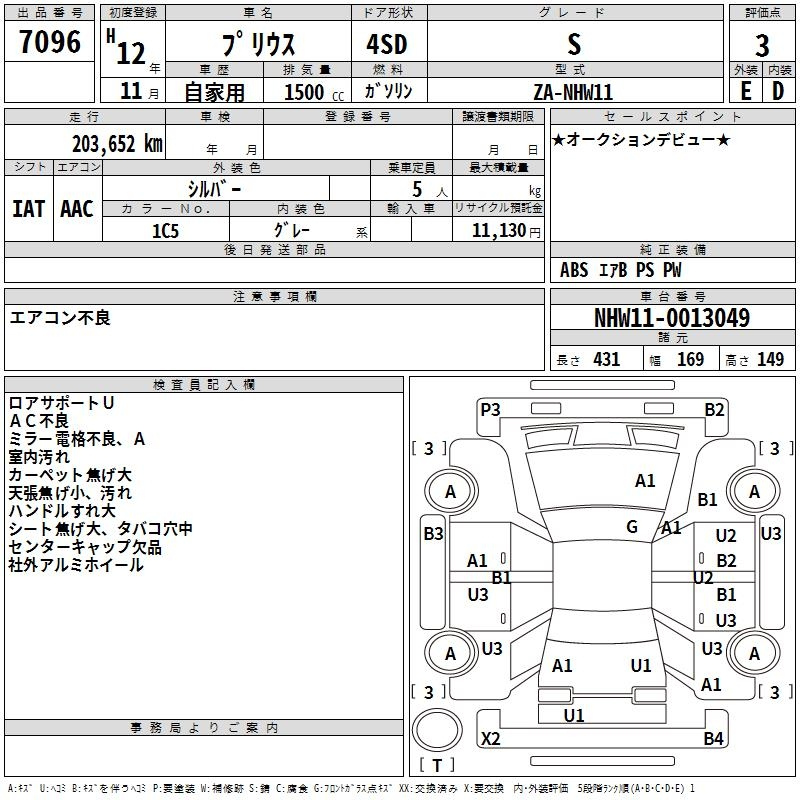The width and height of the screenshot is (800, 800).
Task: Select the overall score 3
Action: point(762,46)
